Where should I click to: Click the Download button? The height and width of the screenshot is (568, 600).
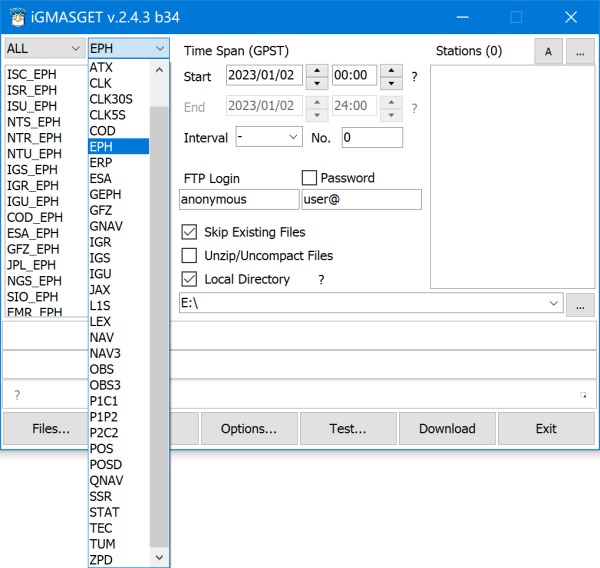click(x=447, y=429)
